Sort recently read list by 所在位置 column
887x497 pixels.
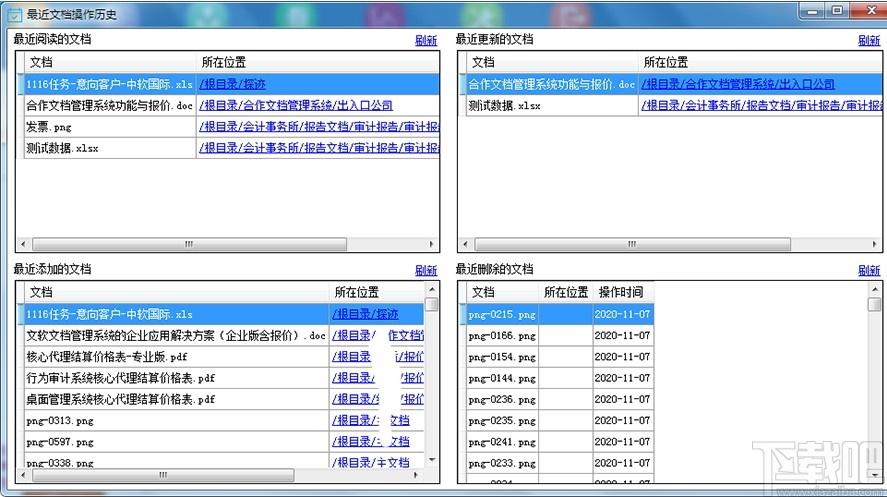tap(318, 62)
